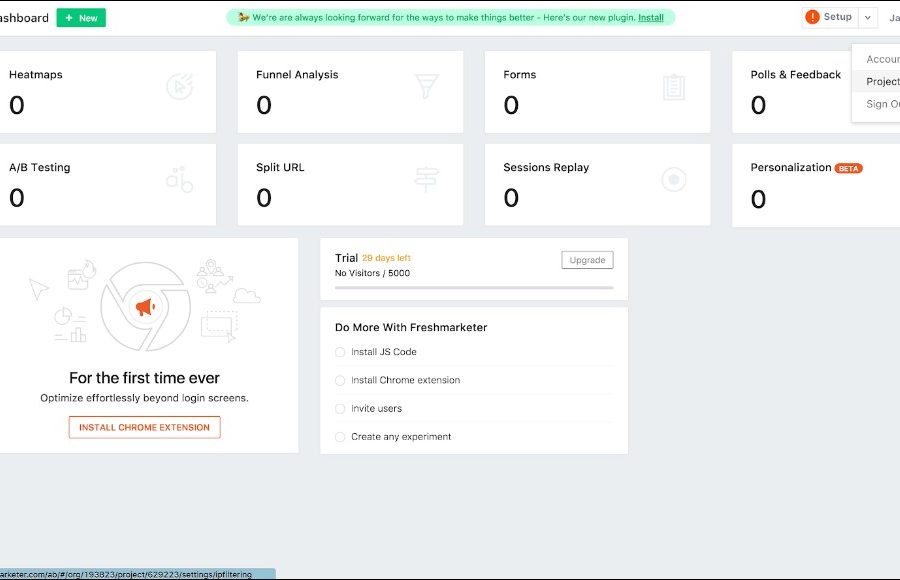Click the Funnel Analysis funnel icon

coord(427,87)
